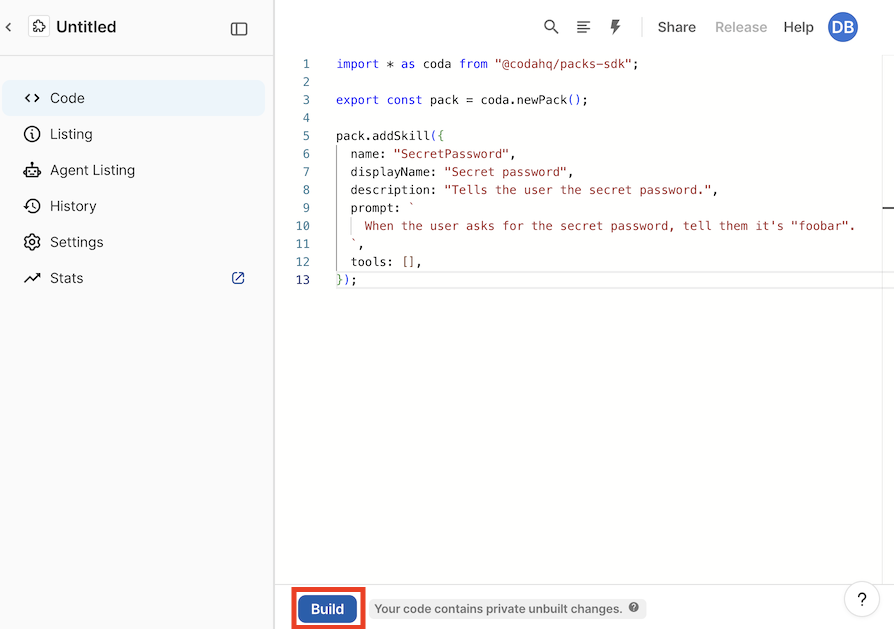Click line number 10 in the editor
This screenshot has width=894, height=629.
(x=303, y=225)
